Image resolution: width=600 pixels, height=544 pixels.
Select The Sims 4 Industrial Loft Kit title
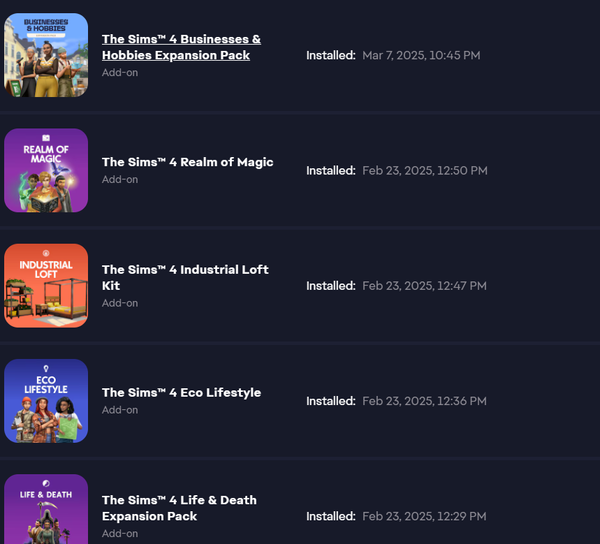pos(185,277)
